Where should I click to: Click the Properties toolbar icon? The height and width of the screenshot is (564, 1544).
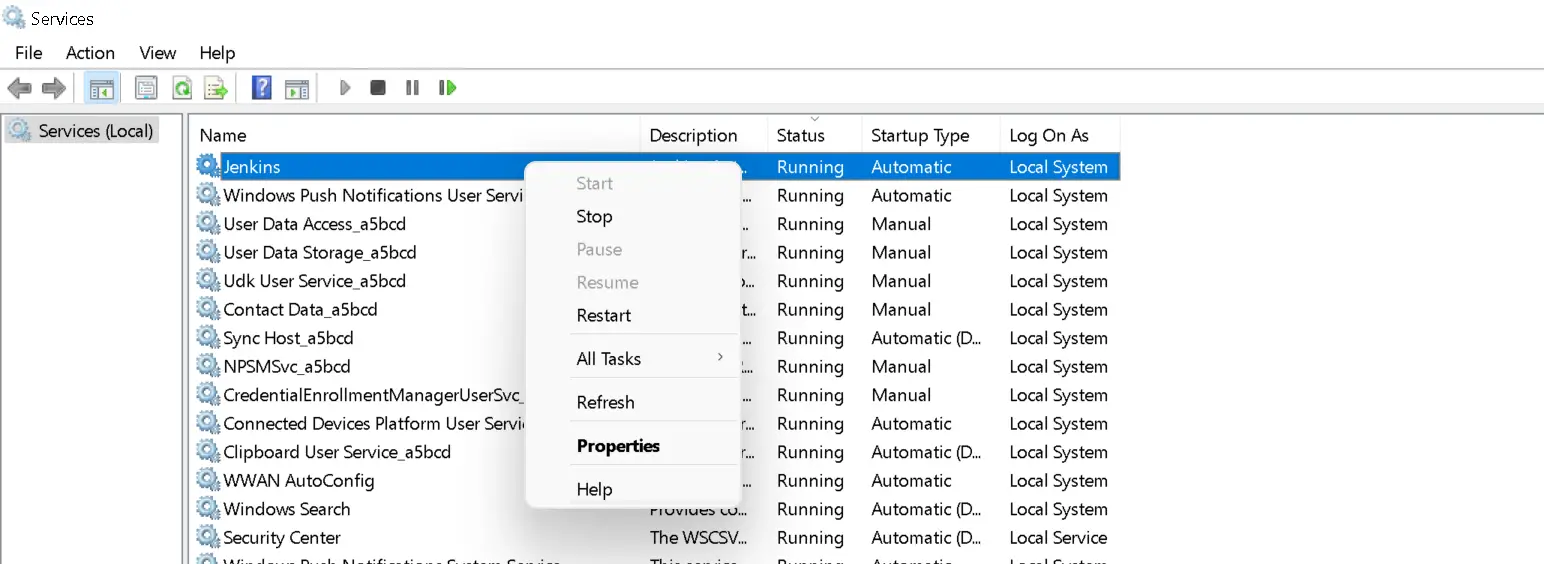tap(147, 88)
